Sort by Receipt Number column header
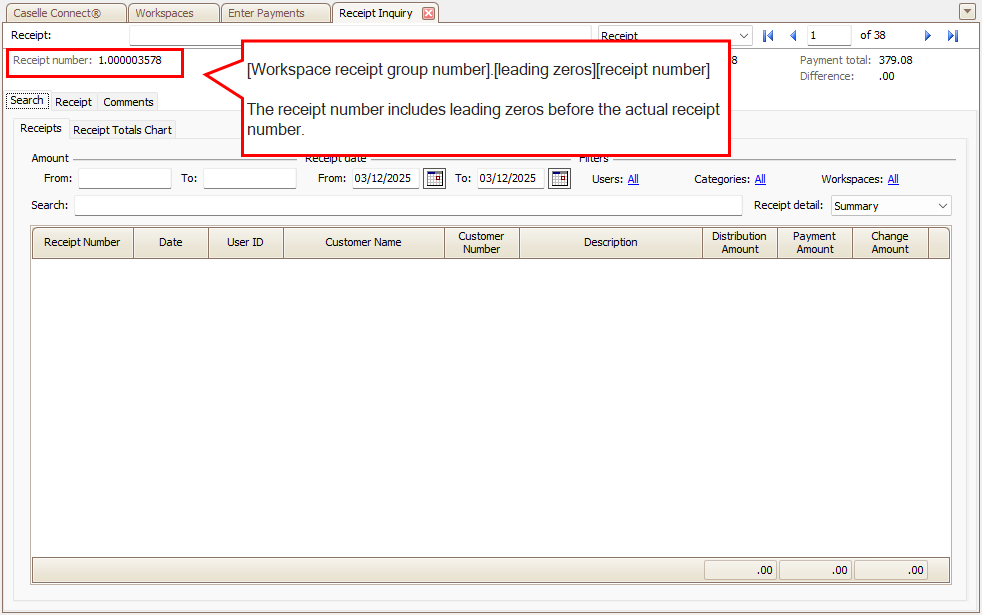982x615 pixels. [x=82, y=242]
